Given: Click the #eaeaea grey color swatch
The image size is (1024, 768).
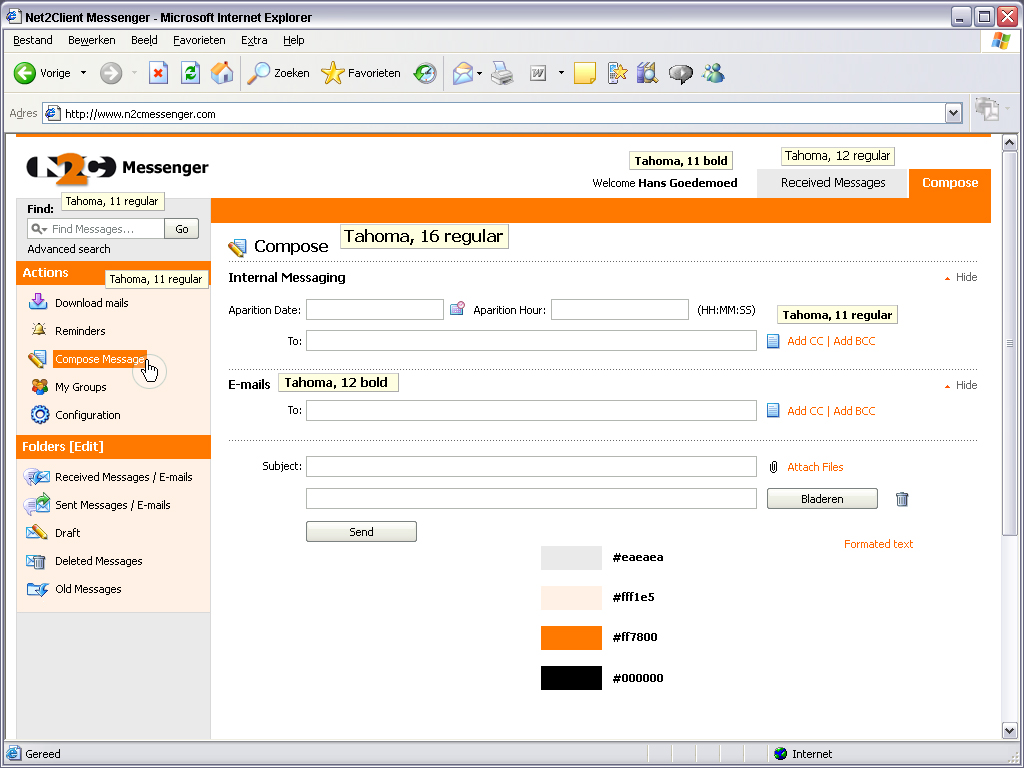Looking at the screenshot, I should (x=571, y=558).
